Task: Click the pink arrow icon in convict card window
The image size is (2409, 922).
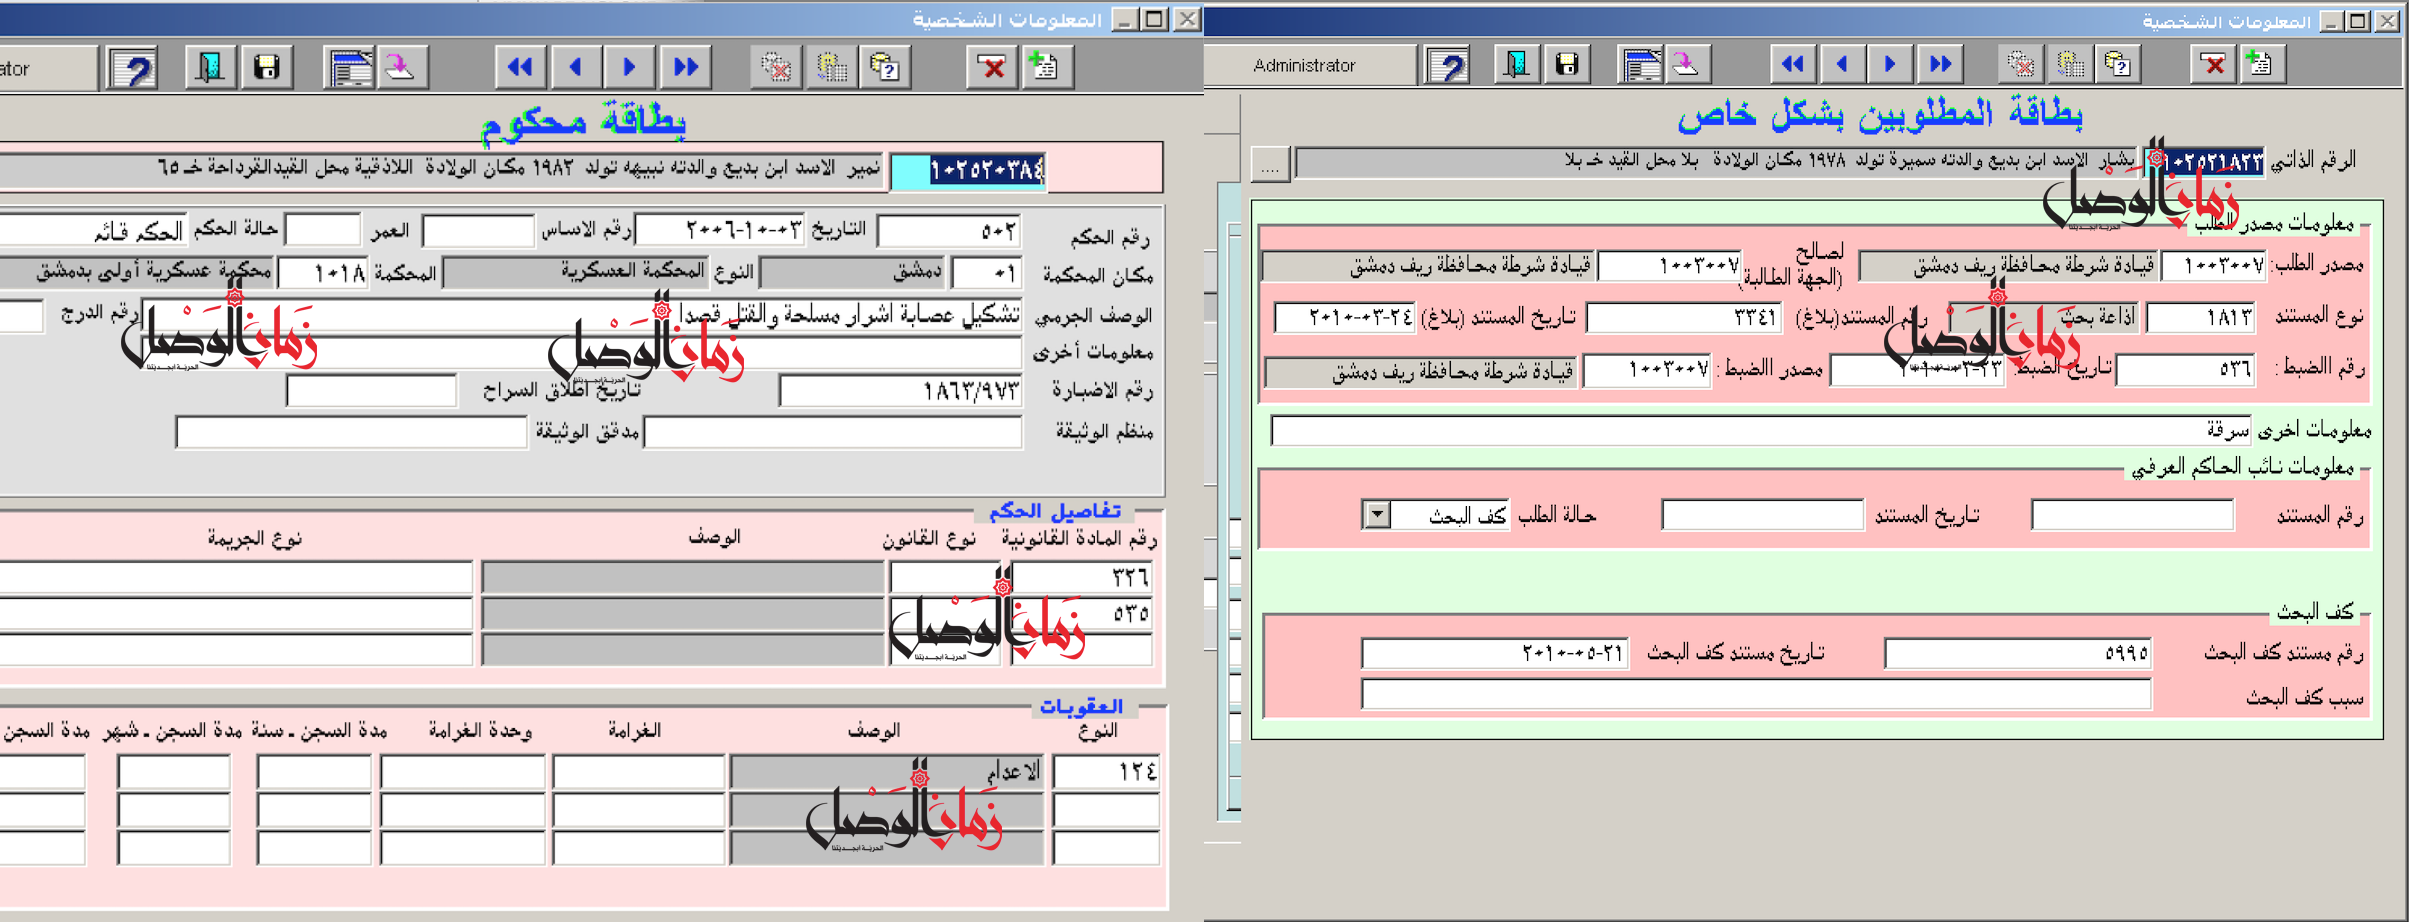Action: click(402, 68)
